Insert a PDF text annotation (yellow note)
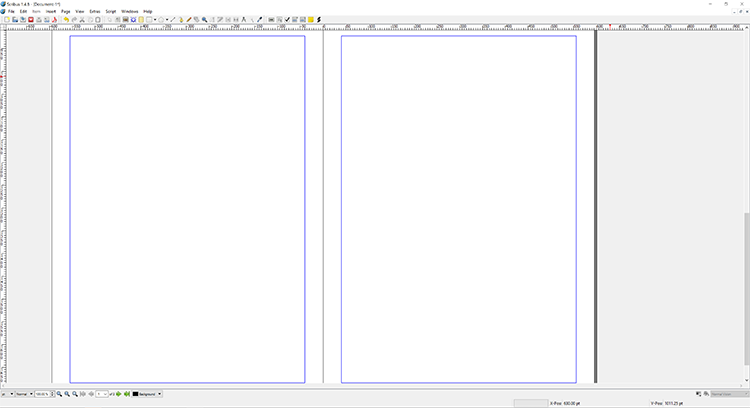 [x=310, y=20]
